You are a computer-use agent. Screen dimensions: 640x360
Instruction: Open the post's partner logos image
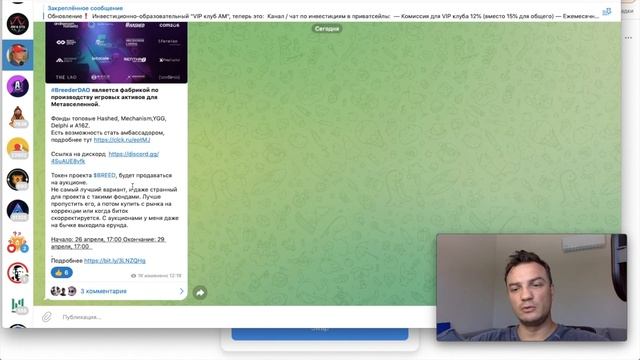(x=116, y=52)
